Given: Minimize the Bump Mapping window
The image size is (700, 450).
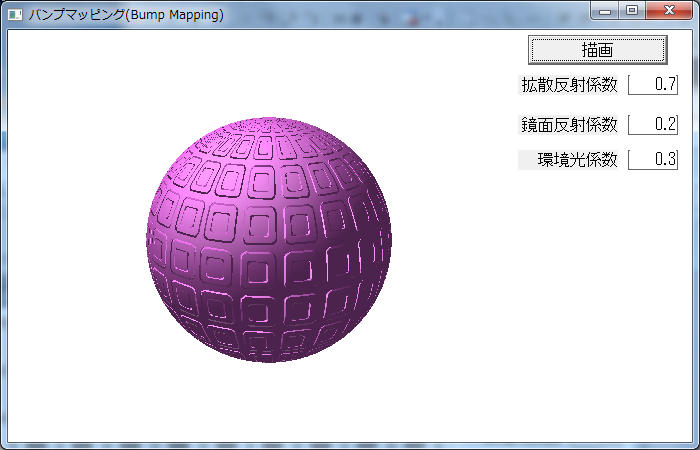Looking at the screenshot, I should tap(605, 11).
